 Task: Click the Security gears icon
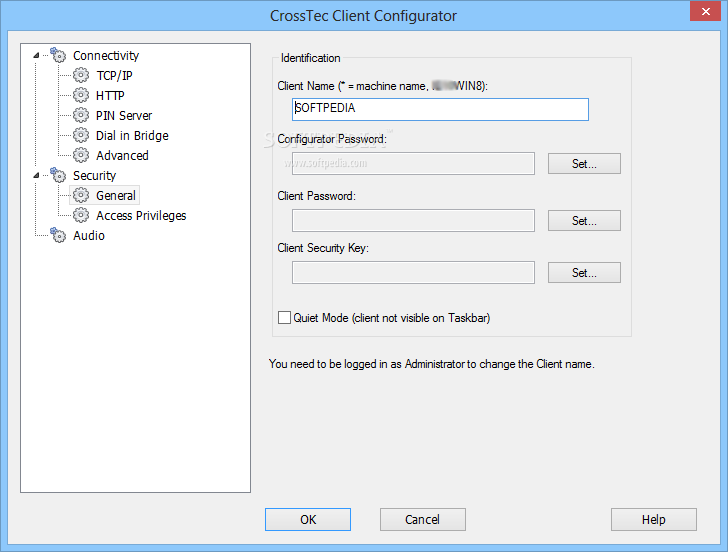coord(58,175)
